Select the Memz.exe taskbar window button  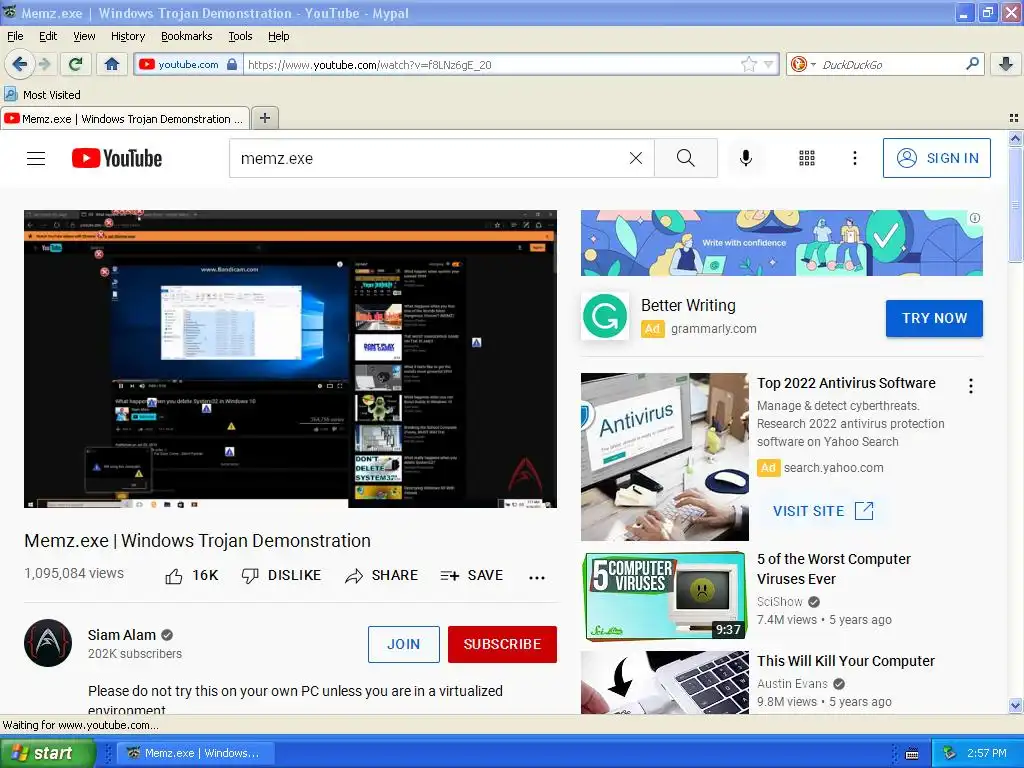tap(195, 753)
